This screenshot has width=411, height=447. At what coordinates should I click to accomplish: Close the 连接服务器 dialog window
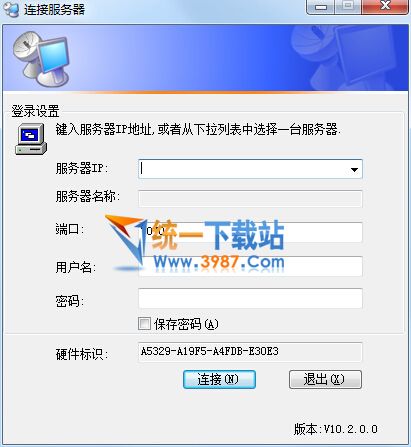385,6
